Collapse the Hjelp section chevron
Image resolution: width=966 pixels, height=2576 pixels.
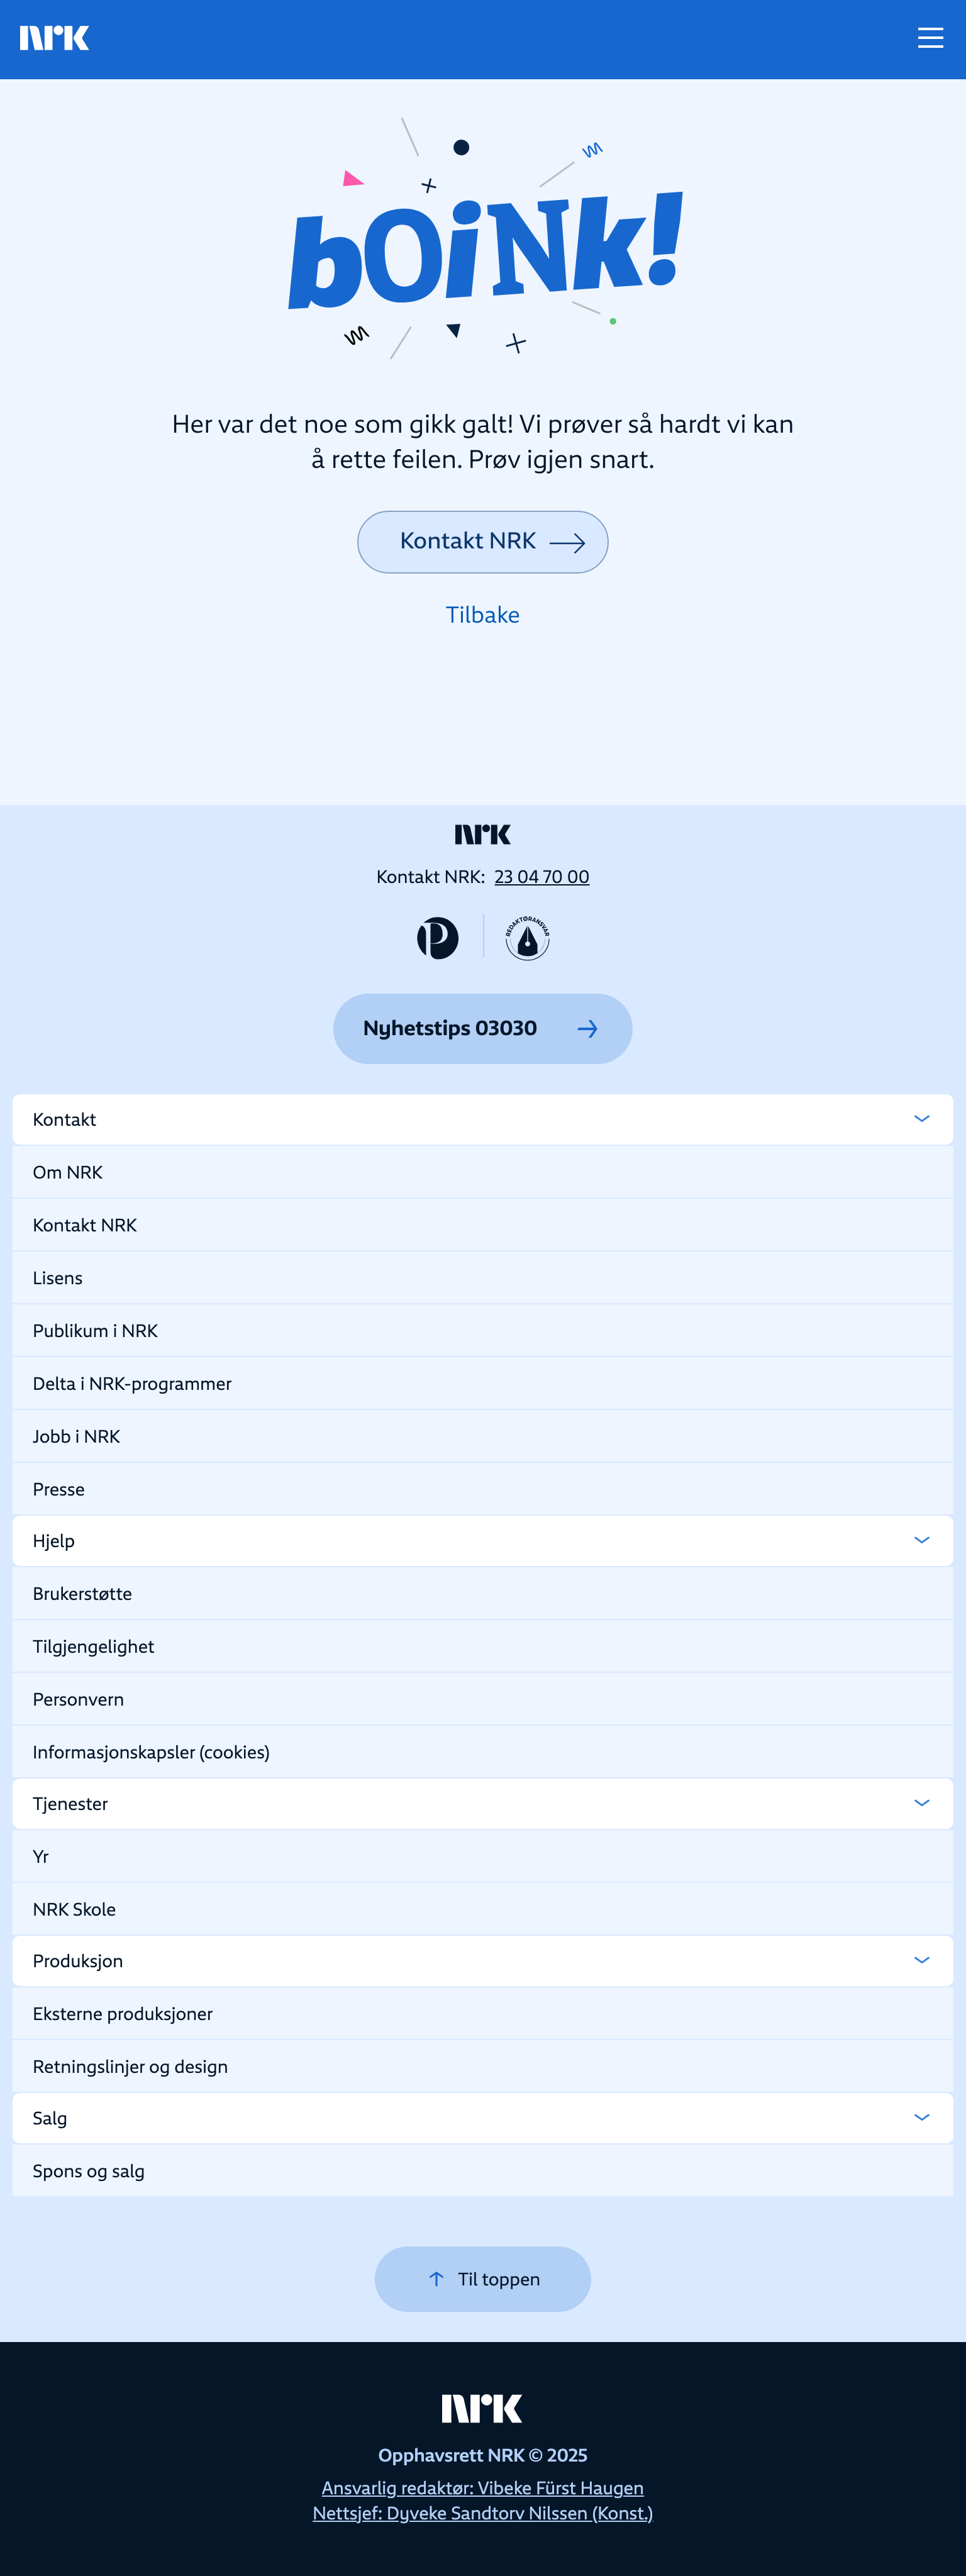pyautogui.click(x=922, y=1540)
